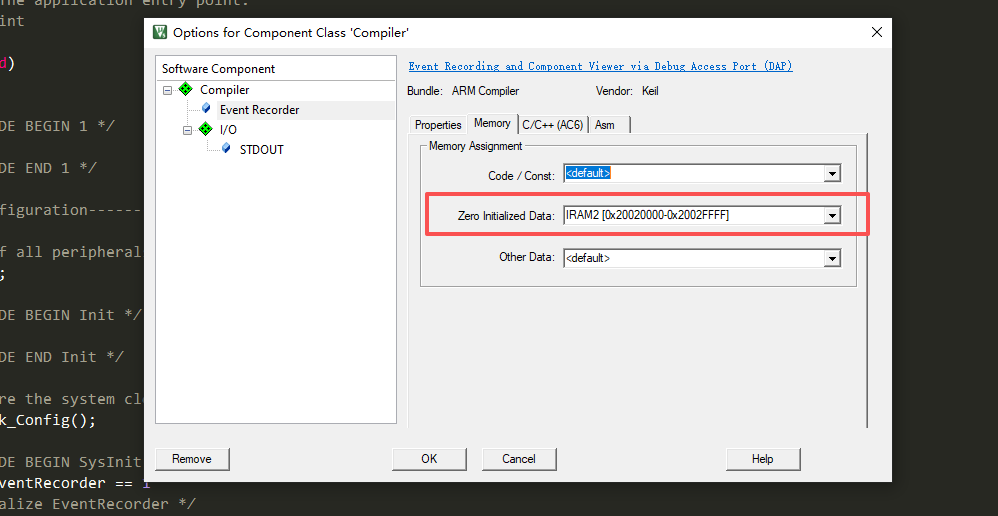Click the Keil dialog title bar icon
This screenshot has width=998, height=516.
point(160,32)
